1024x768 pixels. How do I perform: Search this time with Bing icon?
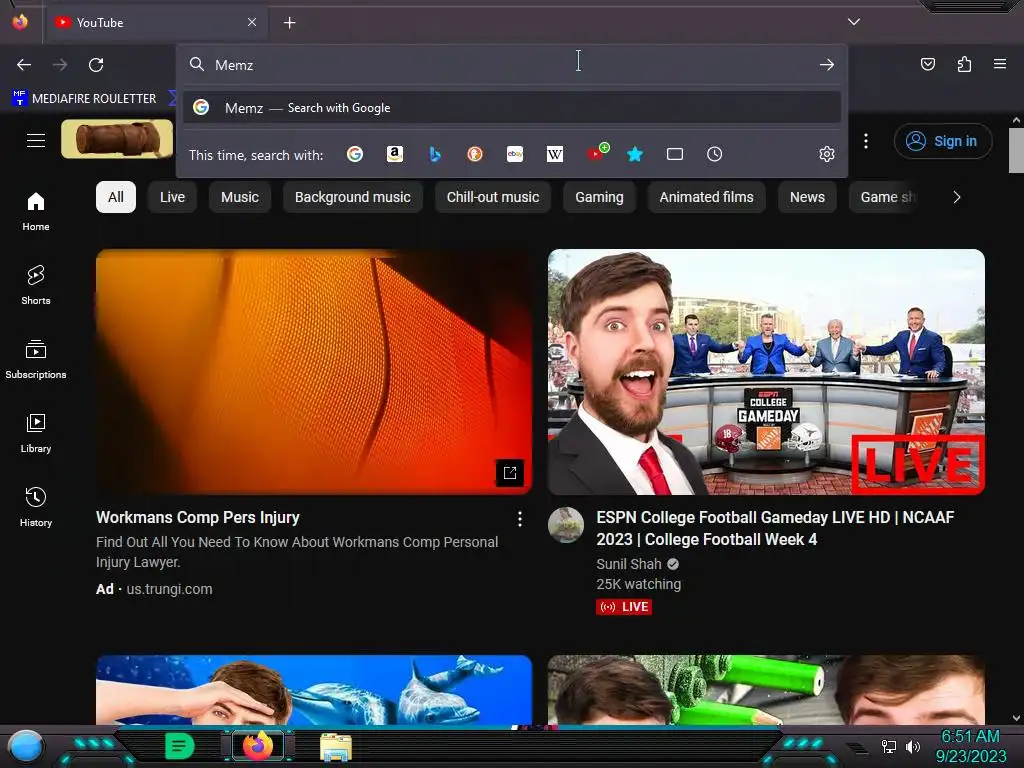(435, 154)
